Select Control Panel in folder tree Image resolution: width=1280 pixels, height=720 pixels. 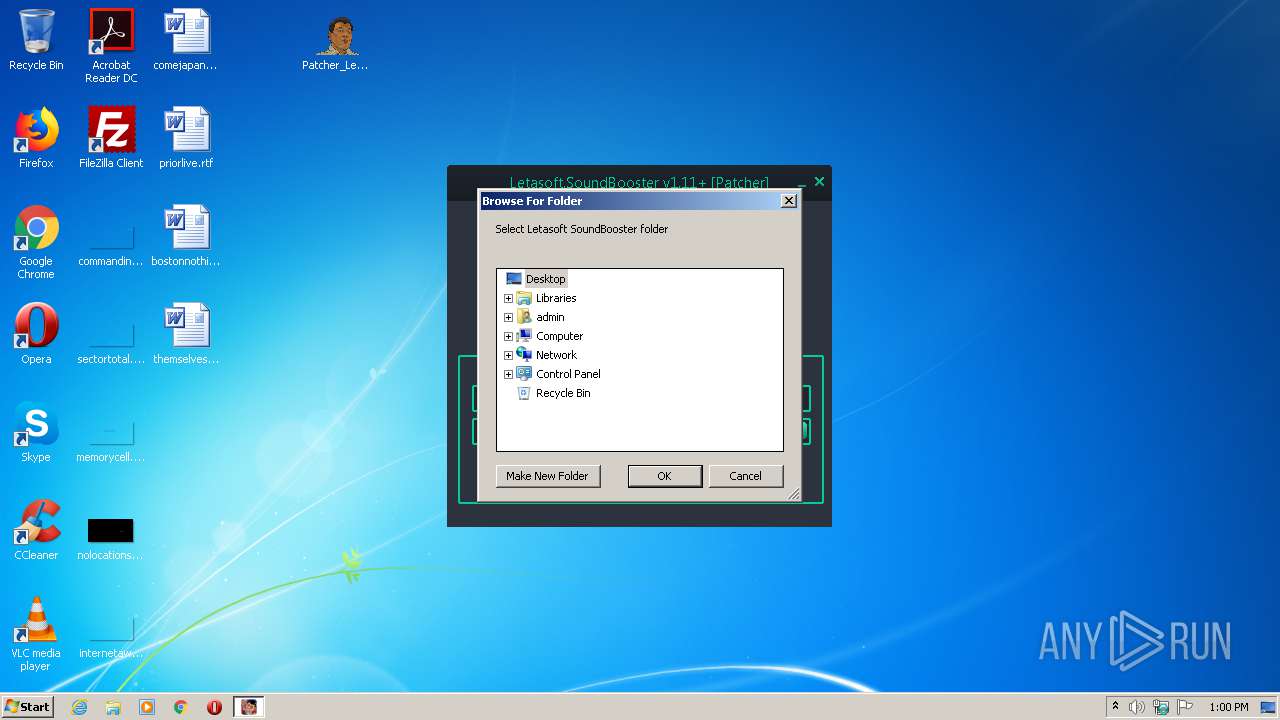pyautogui.click(x=568, y=374)
